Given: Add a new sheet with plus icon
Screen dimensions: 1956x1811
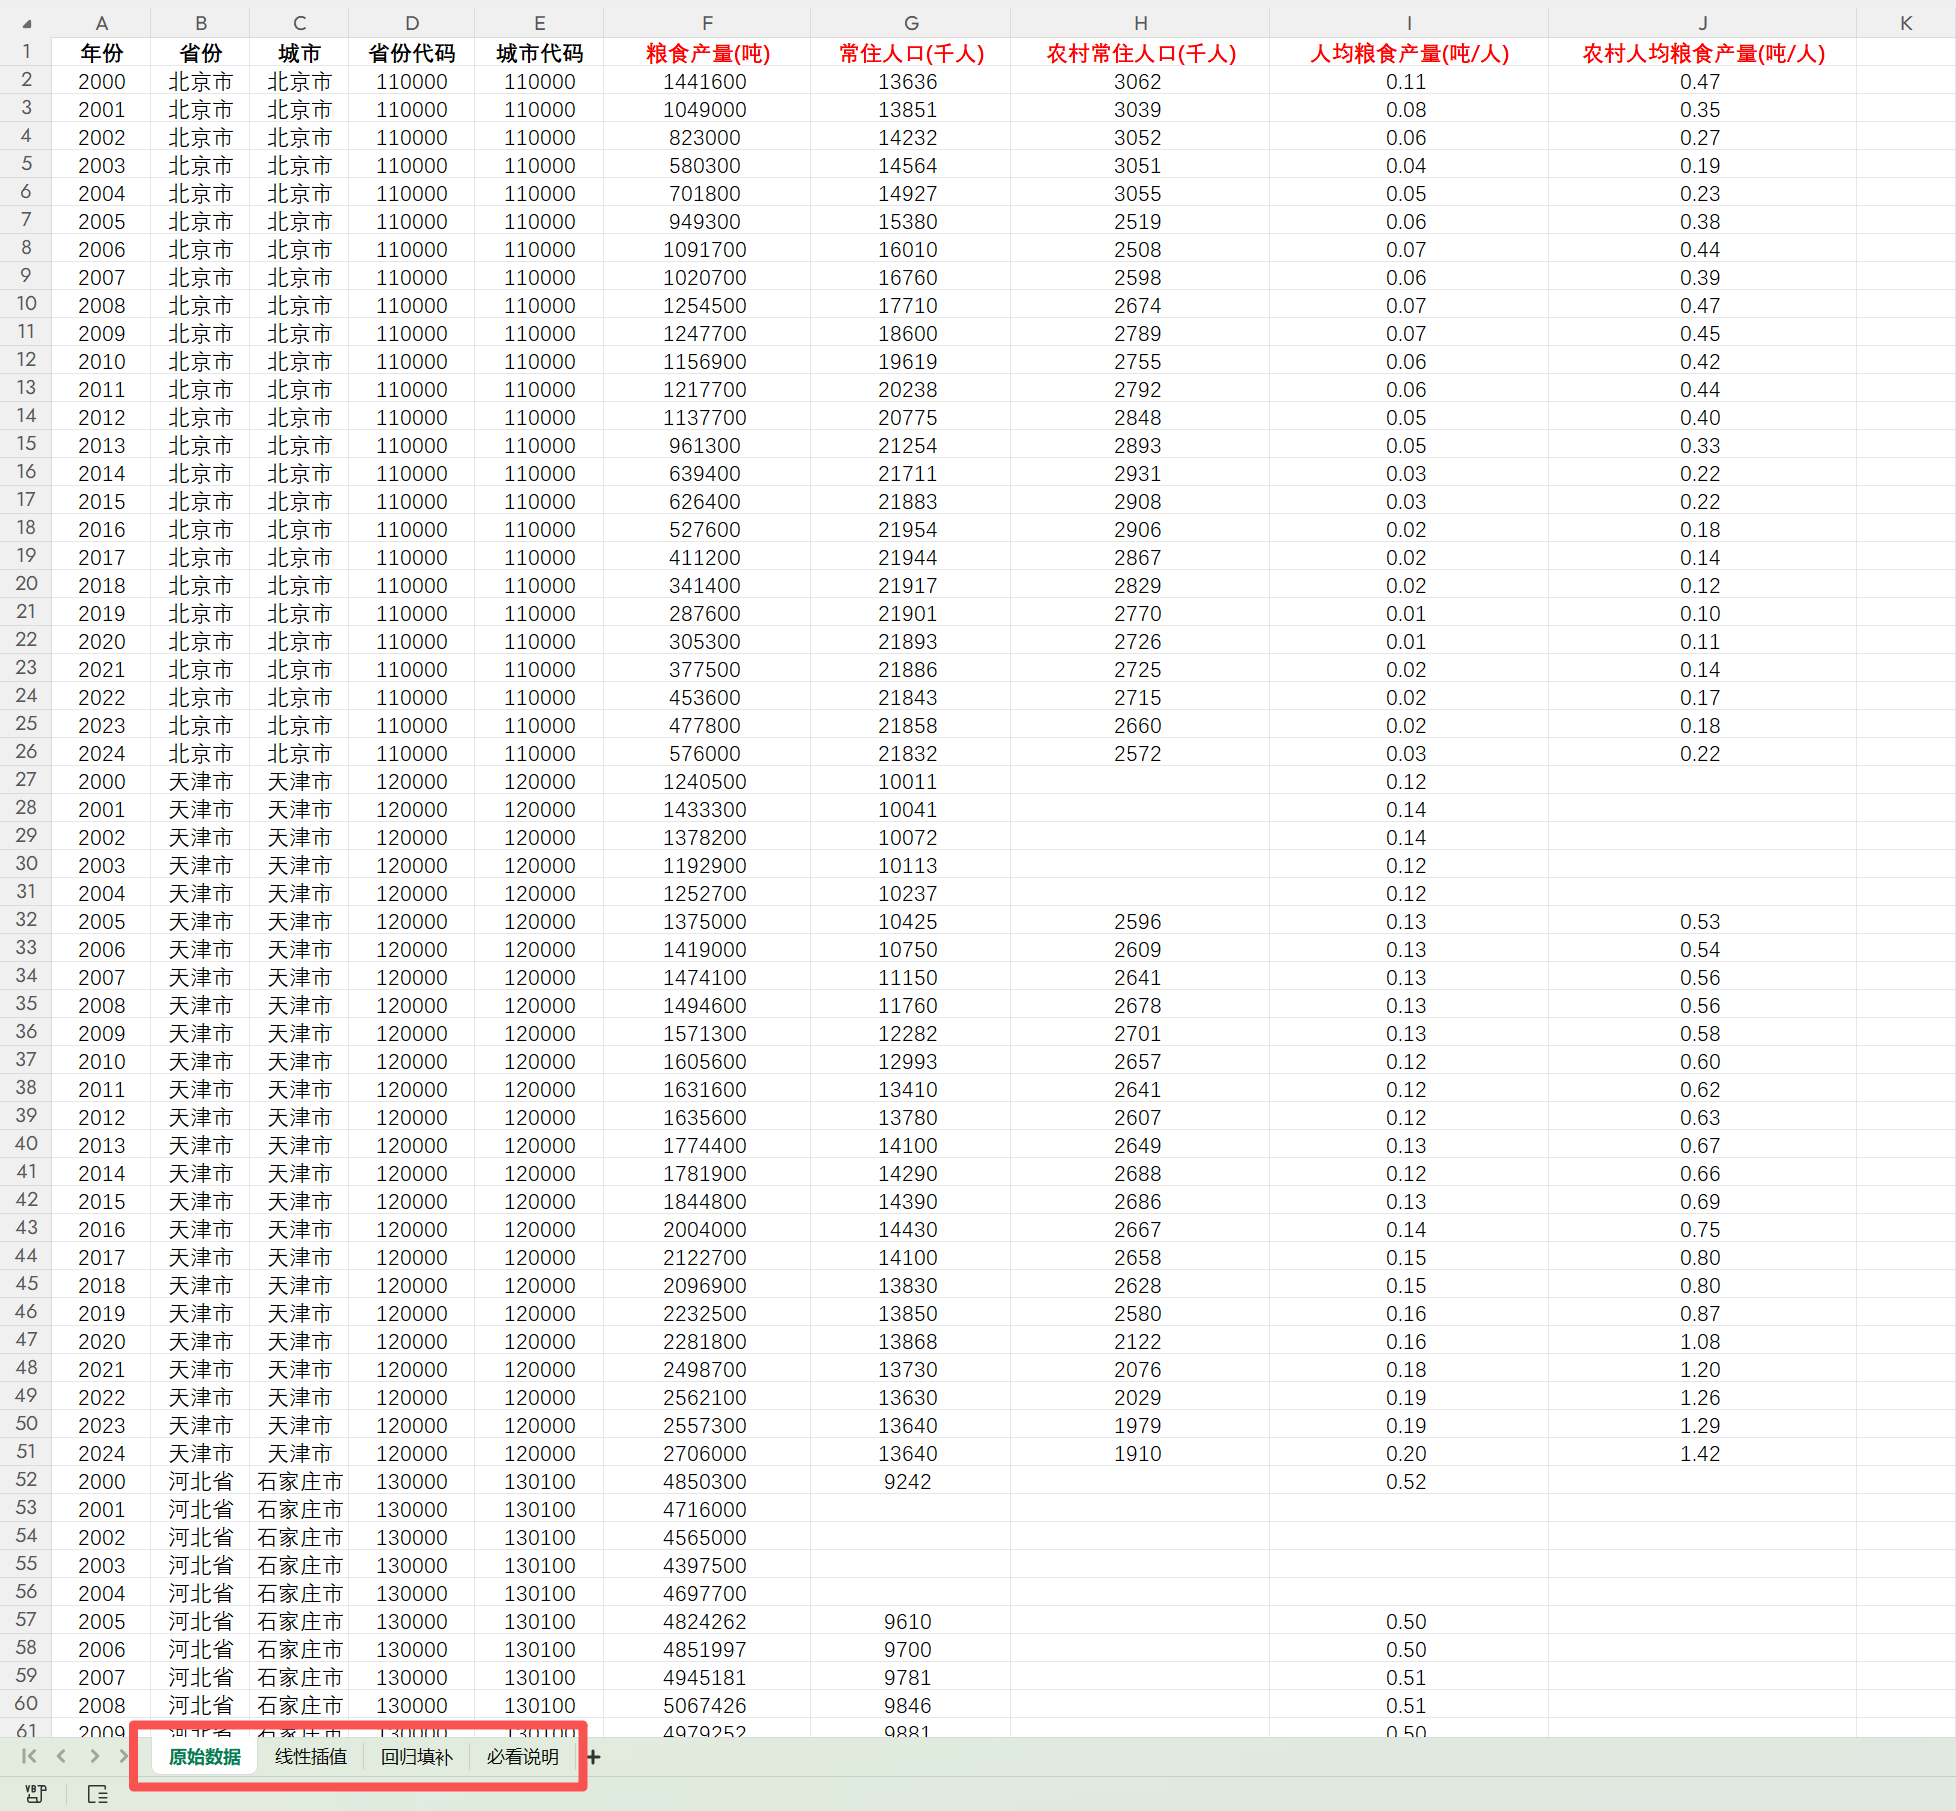Looking at the screenshot, I should pos(593,1757).
